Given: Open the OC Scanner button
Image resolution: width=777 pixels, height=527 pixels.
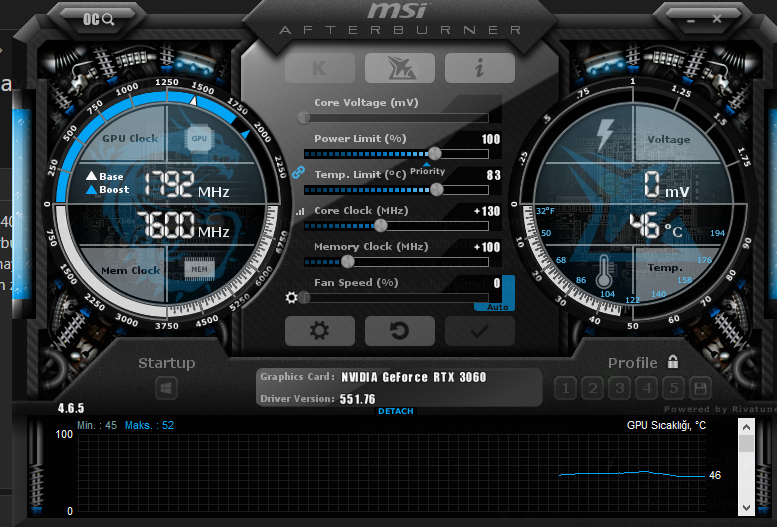Looking at the screenshot, I should click(x=98, y=19).
